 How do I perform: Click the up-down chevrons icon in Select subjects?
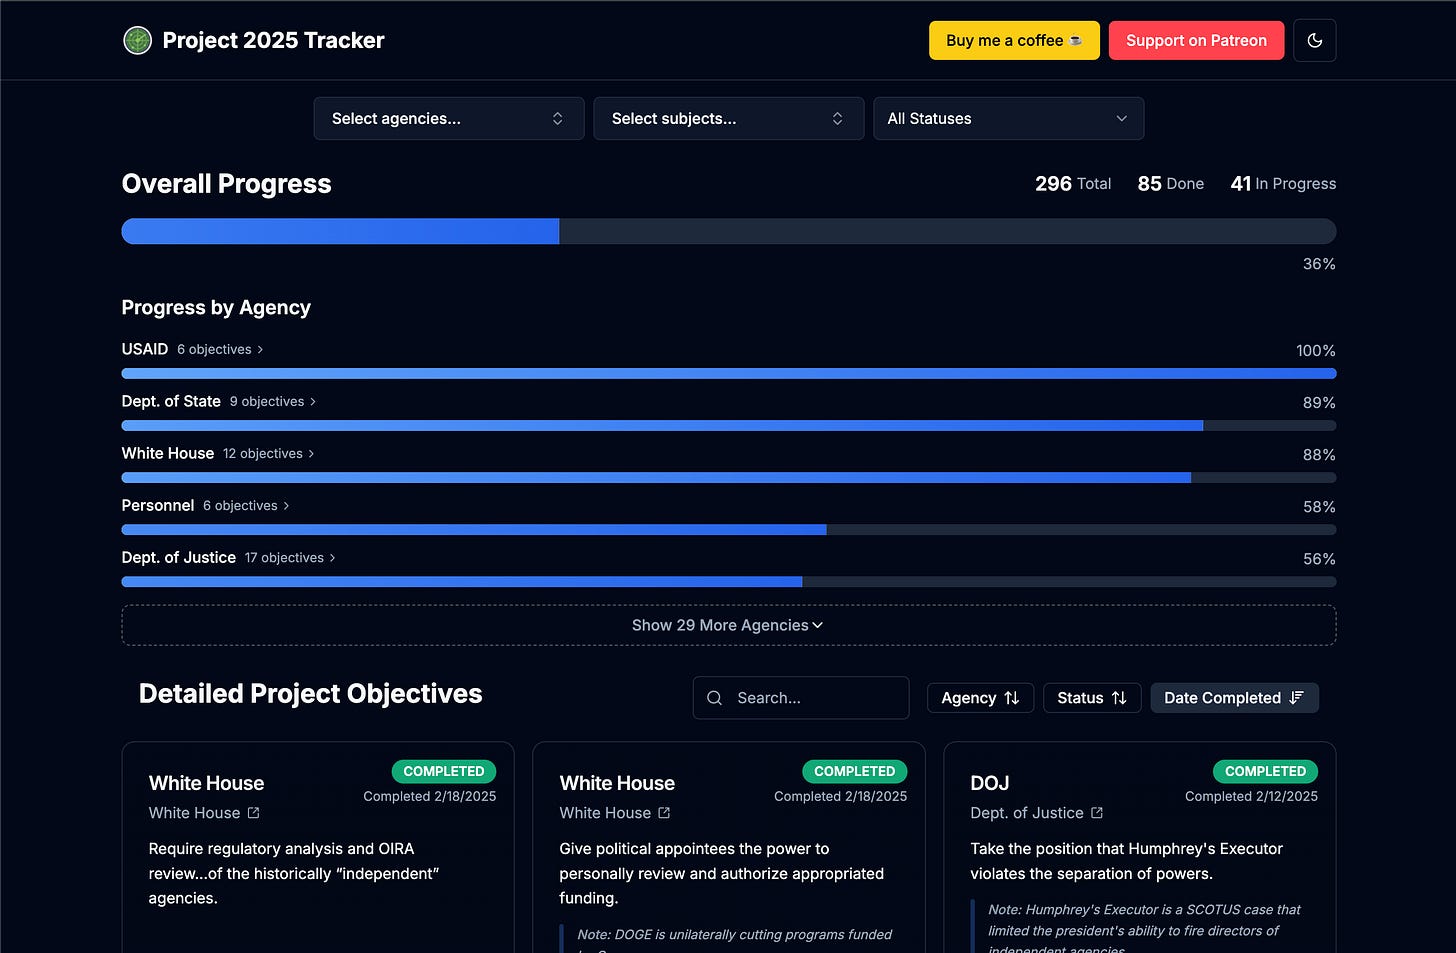point(837,119)
